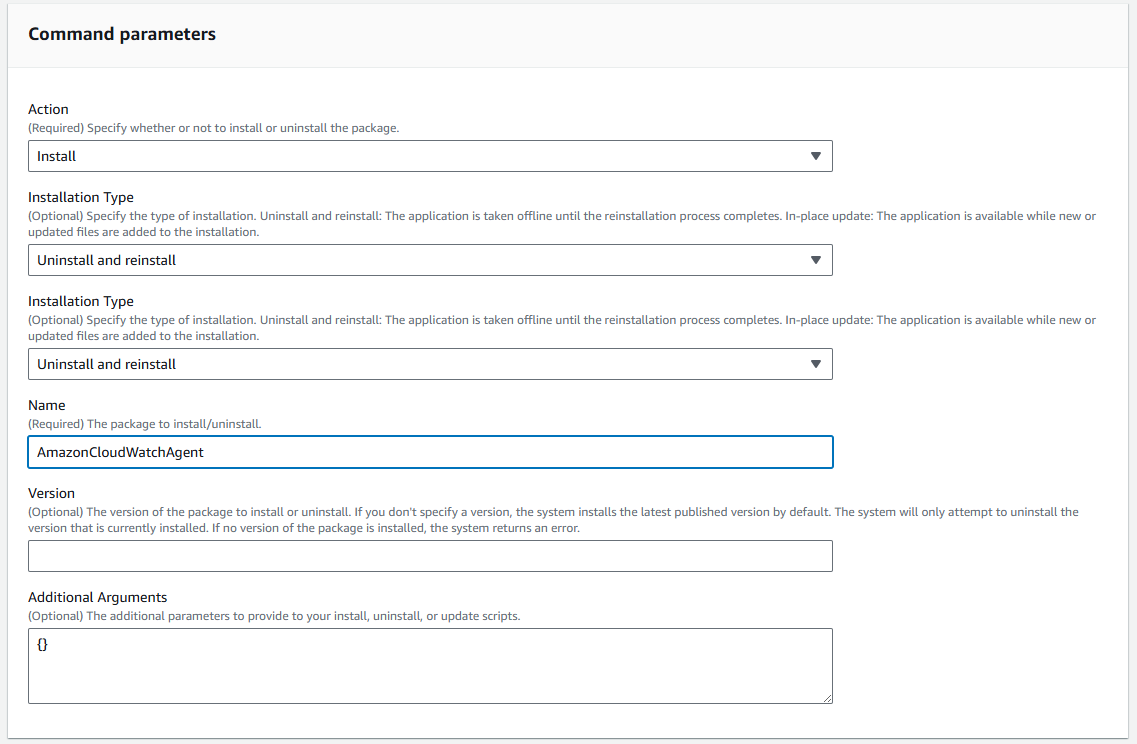
Task: Click the resize handle of Additional Arguments box
Action: point(827,698)
